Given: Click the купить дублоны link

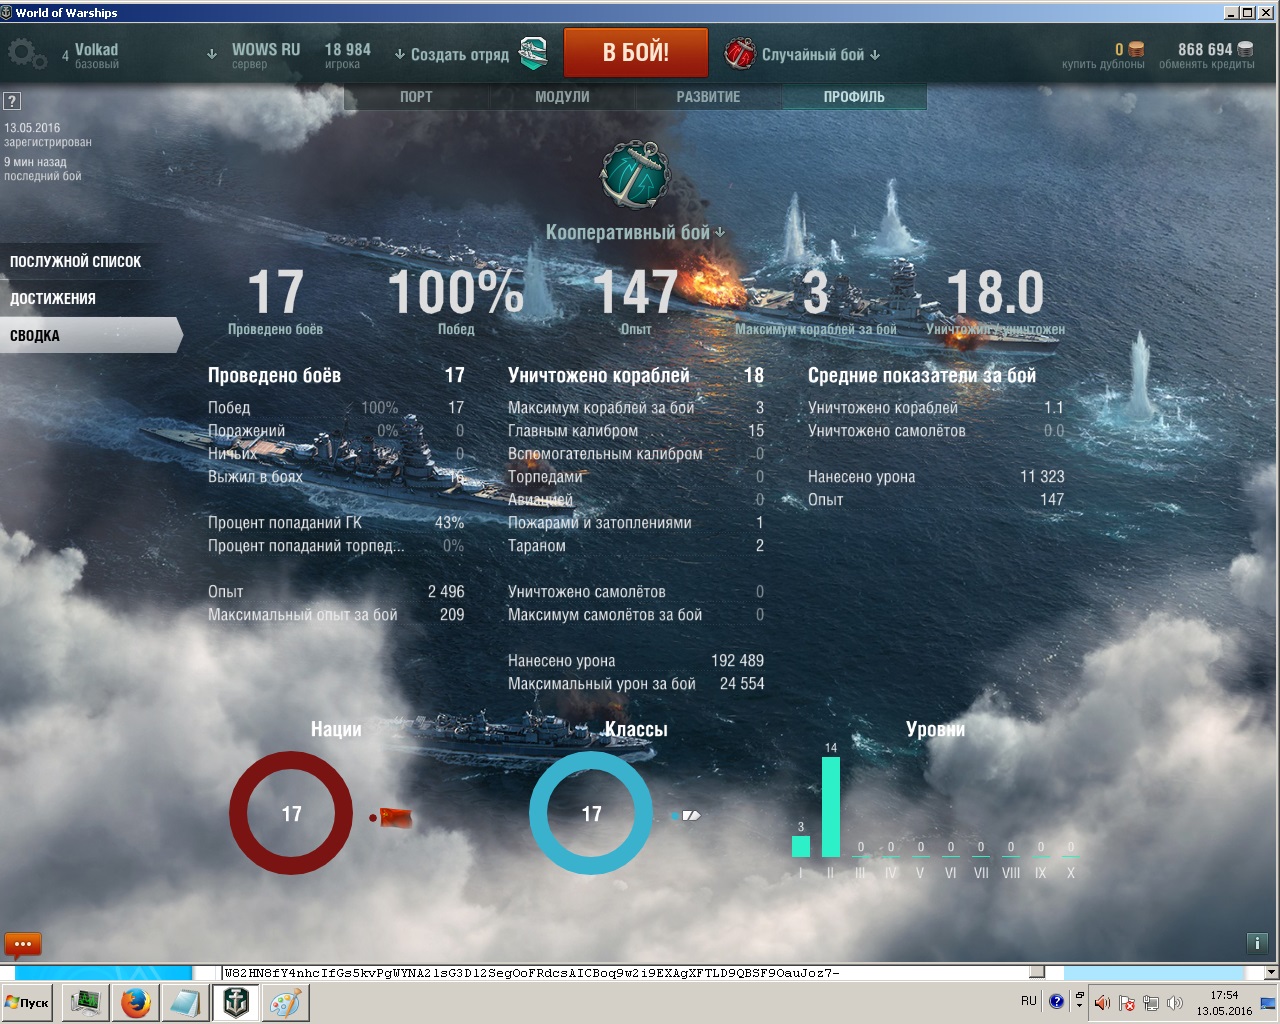Looking at the screenshot, I should pos(1103,64).
